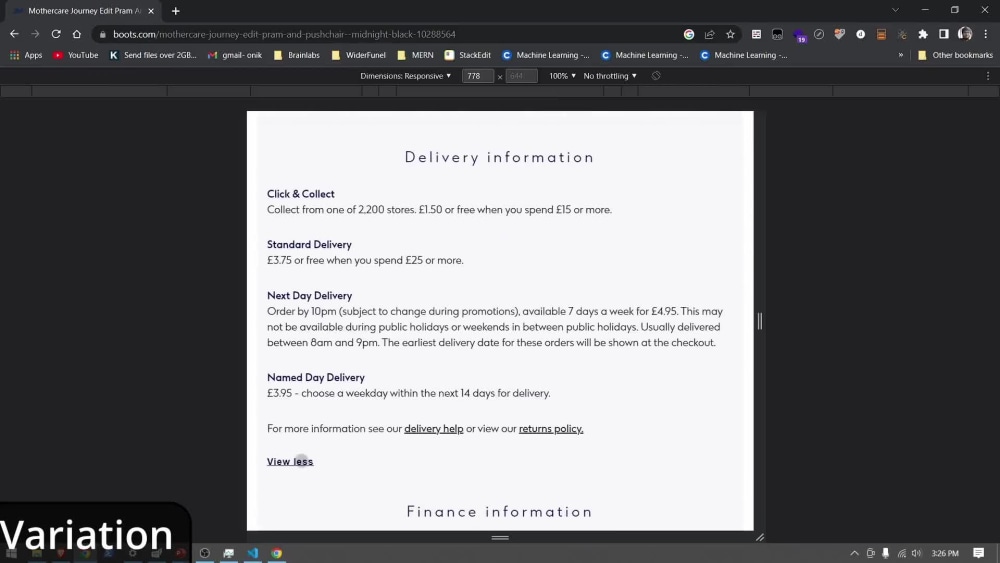Open the Dimensions: Responsive dropdown
The image size is (1000, 563).
point(405,76)
